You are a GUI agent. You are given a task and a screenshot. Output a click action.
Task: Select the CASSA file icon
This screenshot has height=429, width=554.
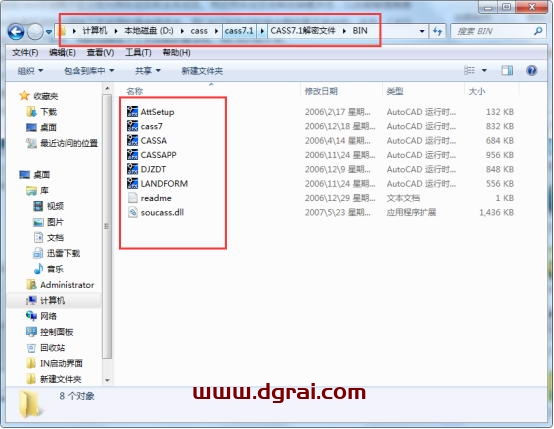point(132,140)
